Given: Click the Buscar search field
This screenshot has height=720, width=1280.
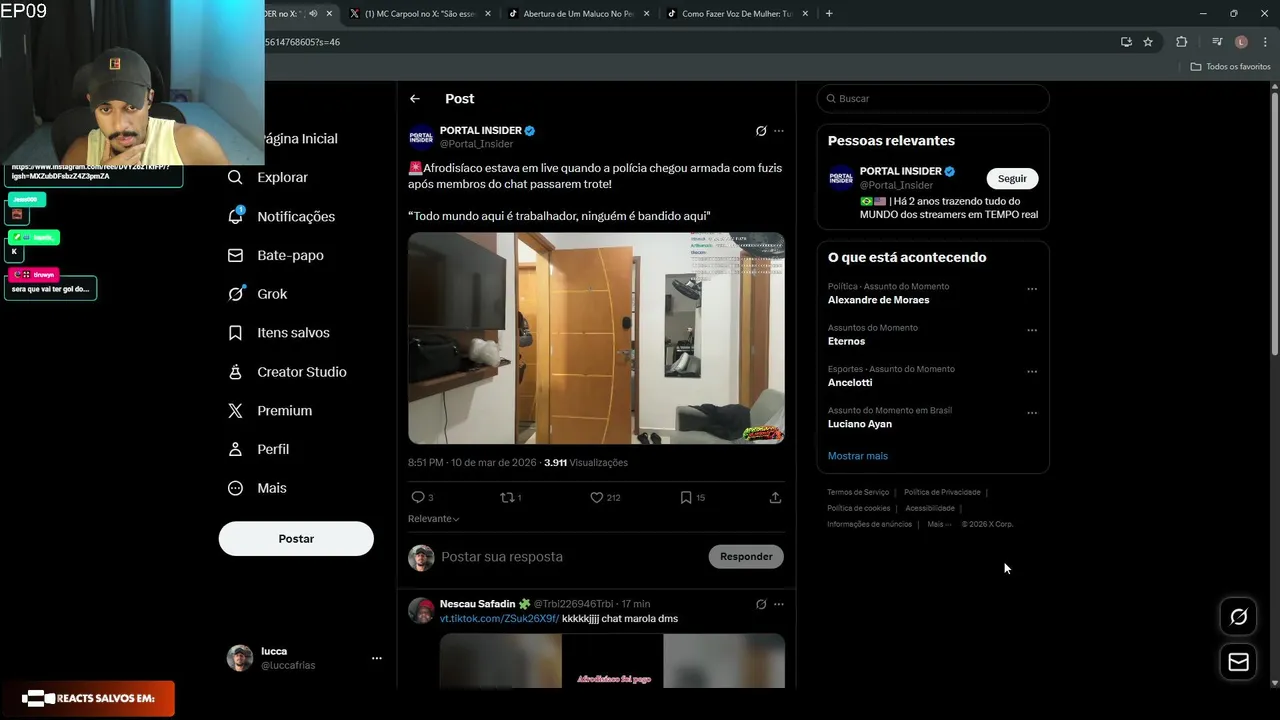Looking at the screenshot, I should [933, 99].
